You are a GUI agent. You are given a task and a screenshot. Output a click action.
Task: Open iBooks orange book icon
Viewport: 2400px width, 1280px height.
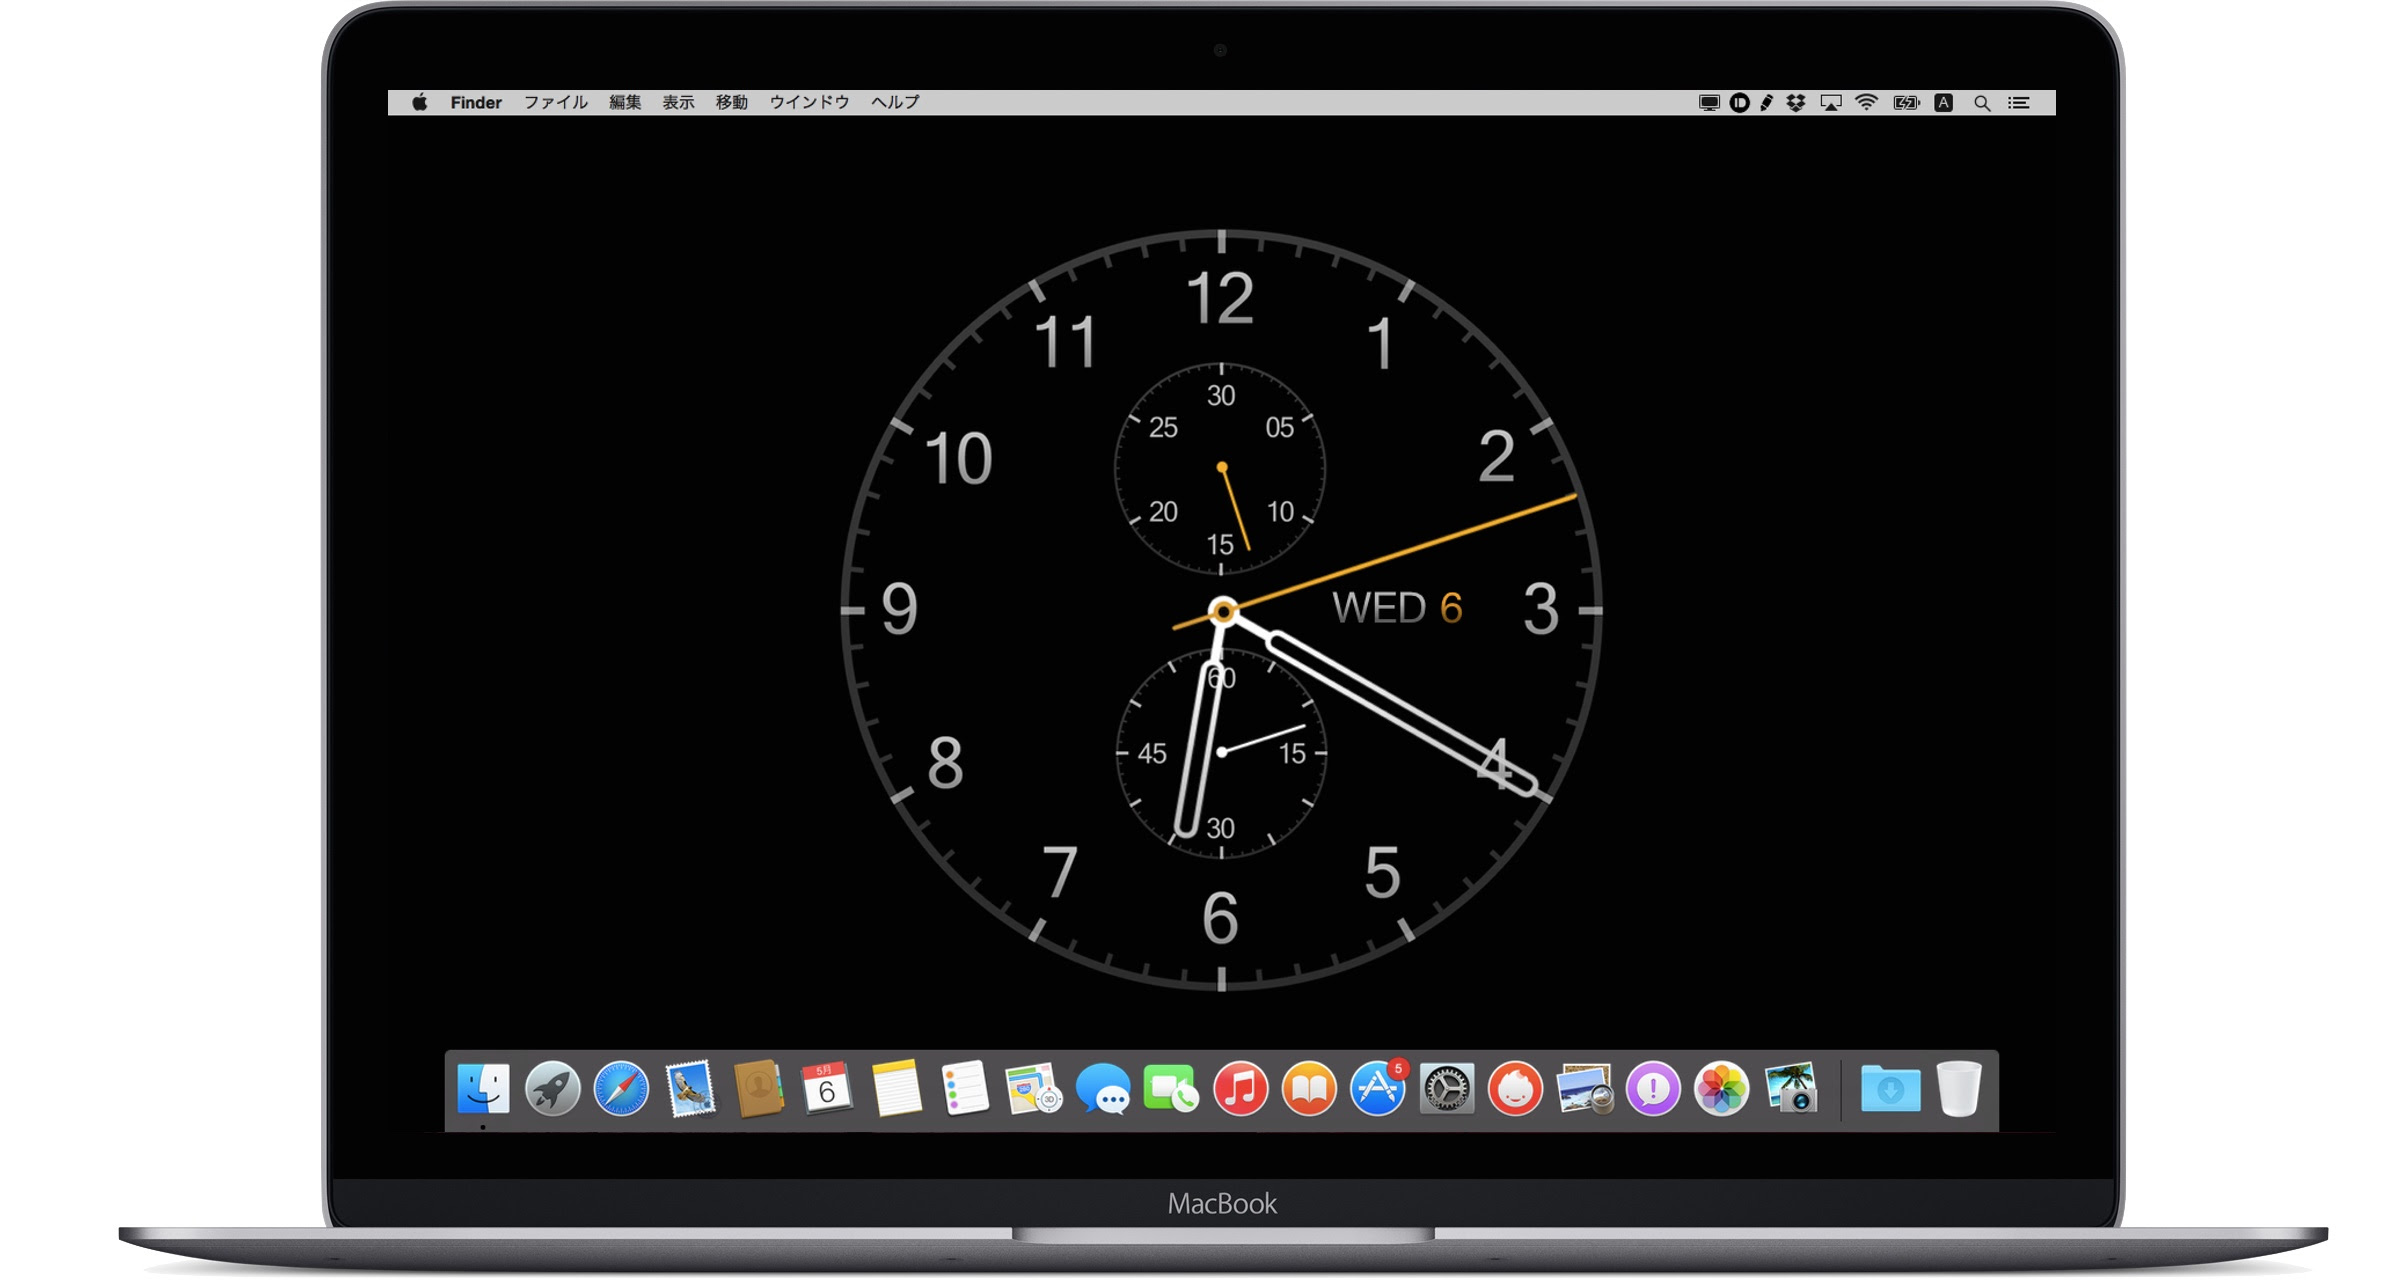1309,1089
